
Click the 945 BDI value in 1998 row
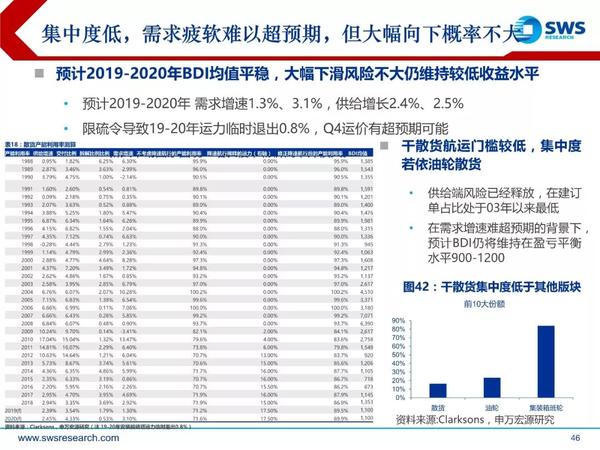tap(368, 244)
